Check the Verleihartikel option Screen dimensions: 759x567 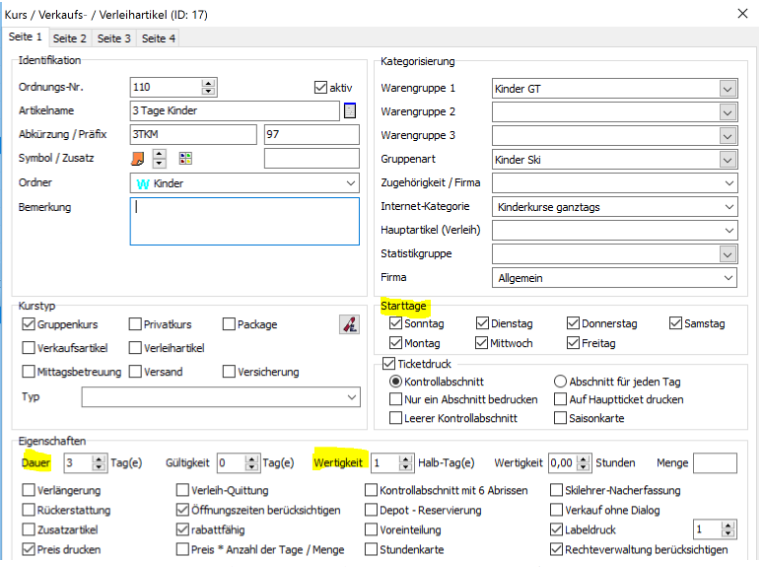click(x=135, y=348)
